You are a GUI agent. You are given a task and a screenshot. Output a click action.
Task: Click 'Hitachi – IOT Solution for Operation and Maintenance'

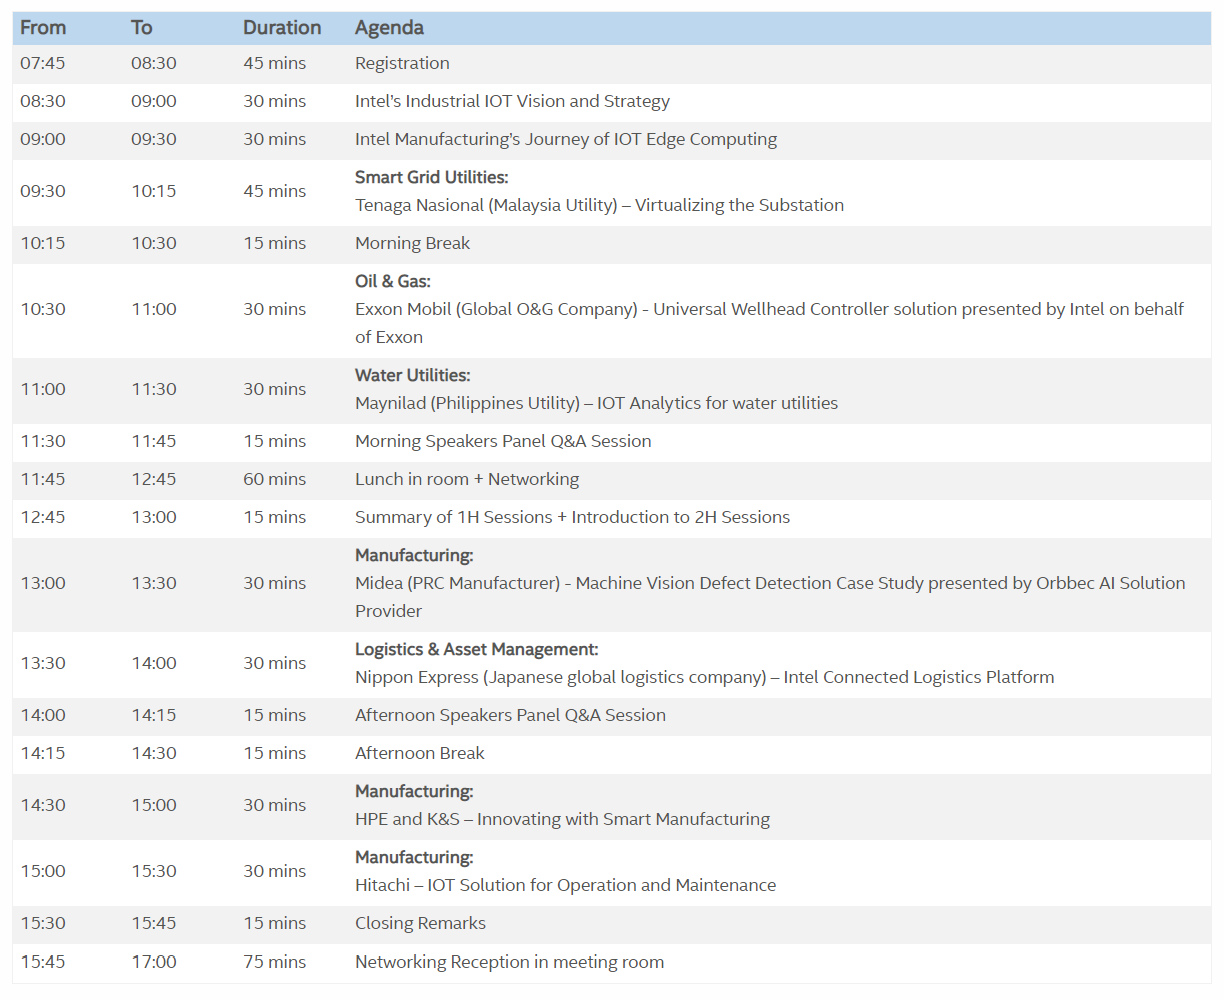point(565,885)
